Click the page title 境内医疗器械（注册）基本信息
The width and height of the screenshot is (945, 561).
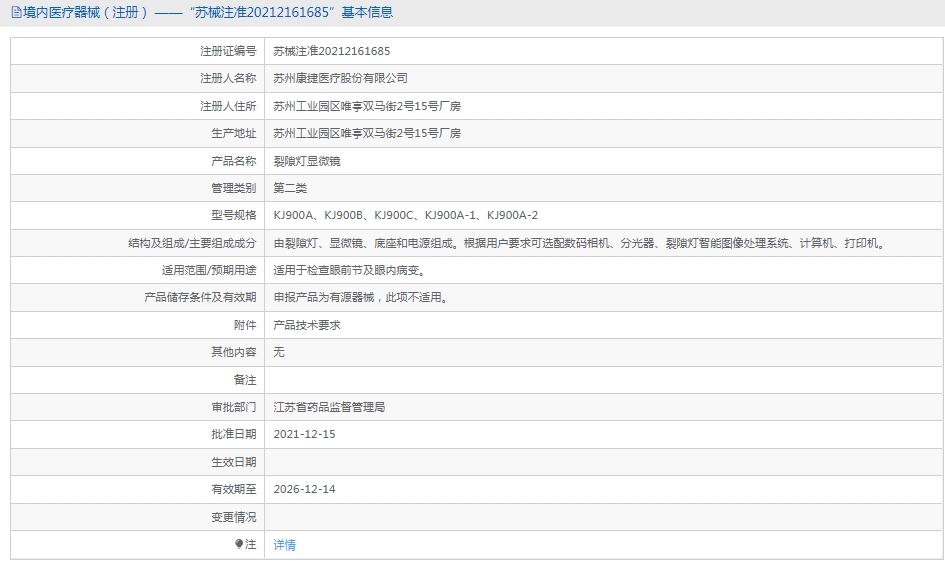(x=208, y=12)
